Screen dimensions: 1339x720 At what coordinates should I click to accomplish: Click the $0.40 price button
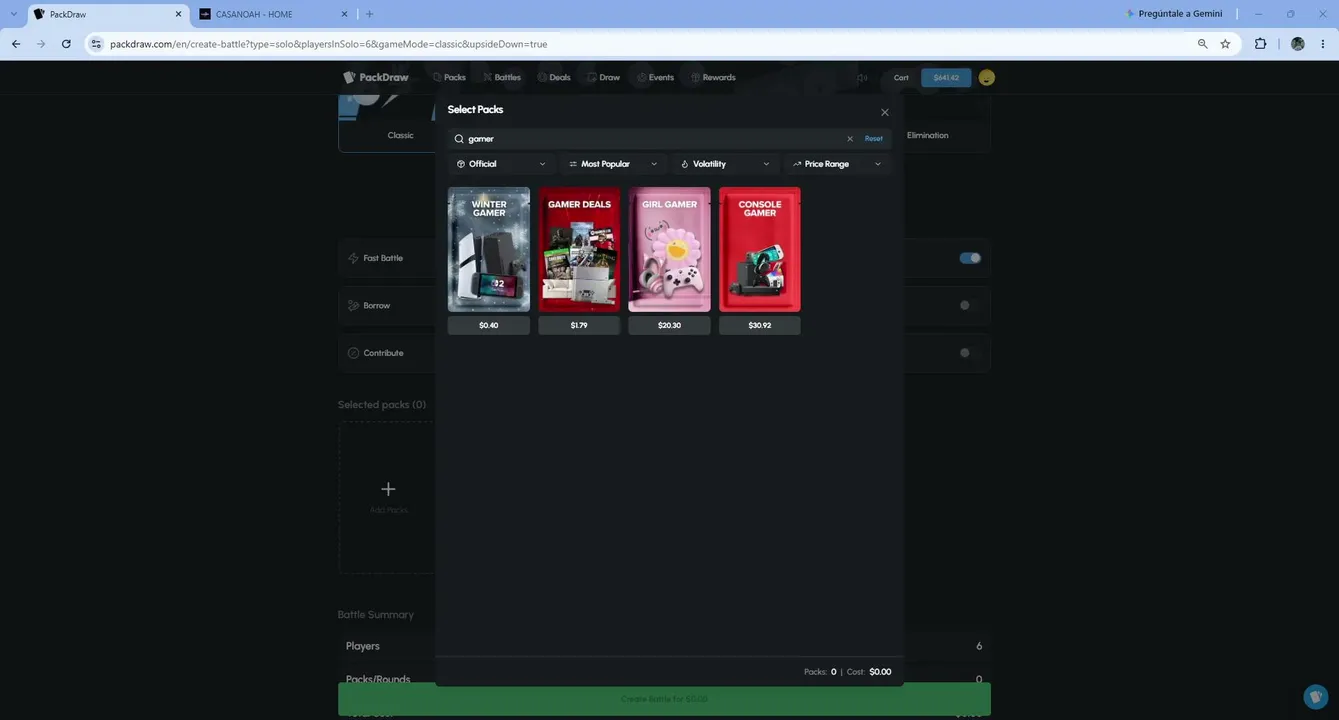click(489, 325)
